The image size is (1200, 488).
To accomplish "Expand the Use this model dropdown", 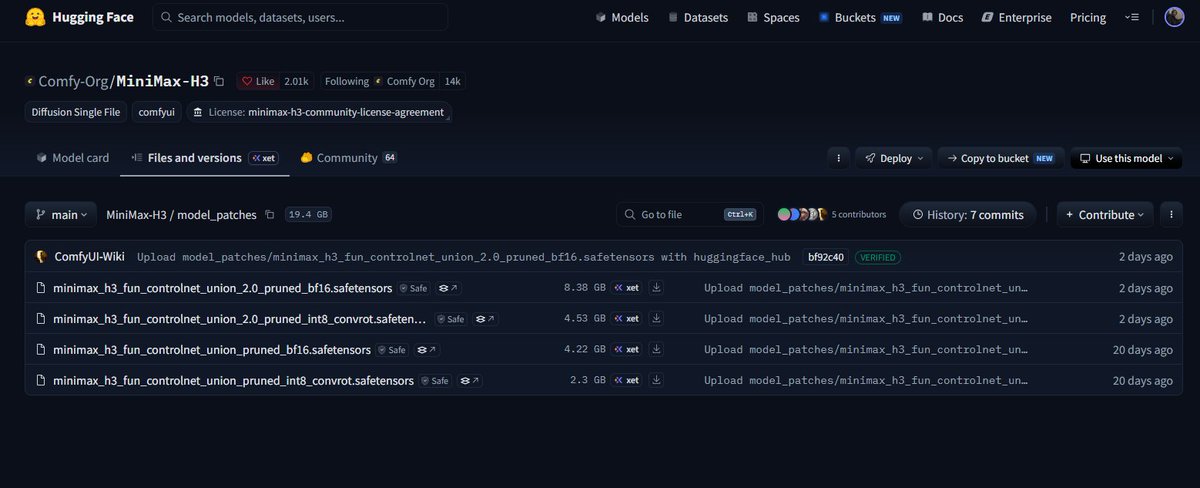I will 1126,158.
